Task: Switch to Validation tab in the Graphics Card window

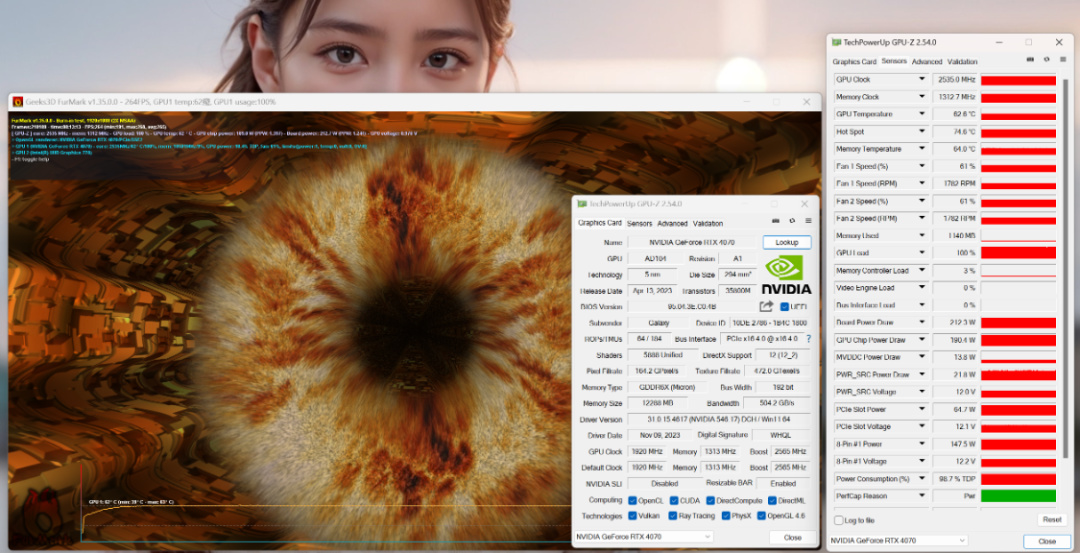Action: (708, 223)
